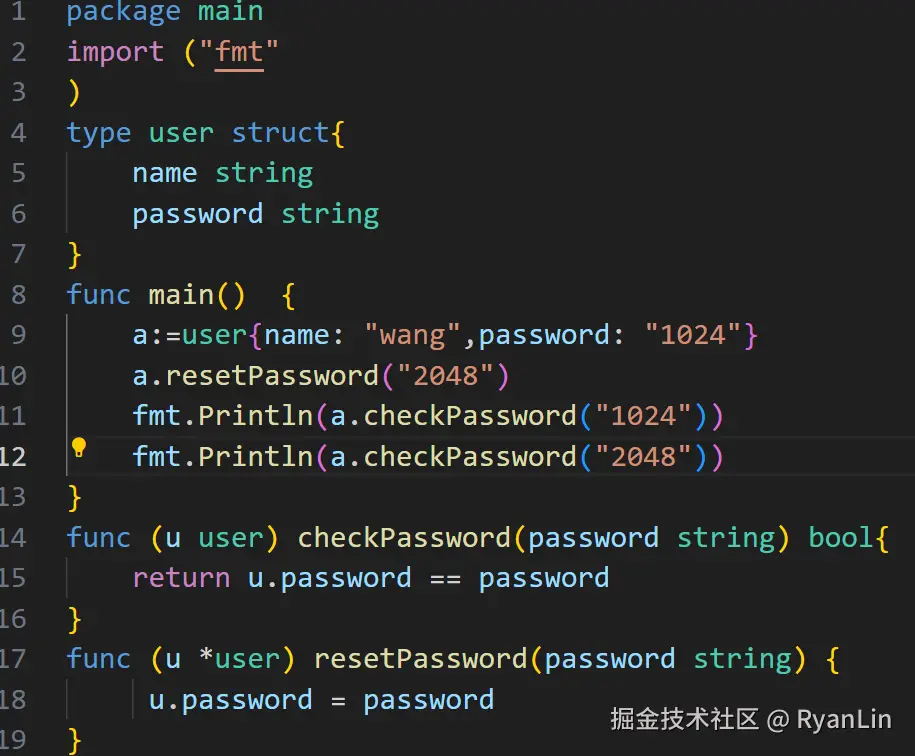
Task: Click line number 4 in gutter
Action: pyautogui.click(x=18, y=133)
